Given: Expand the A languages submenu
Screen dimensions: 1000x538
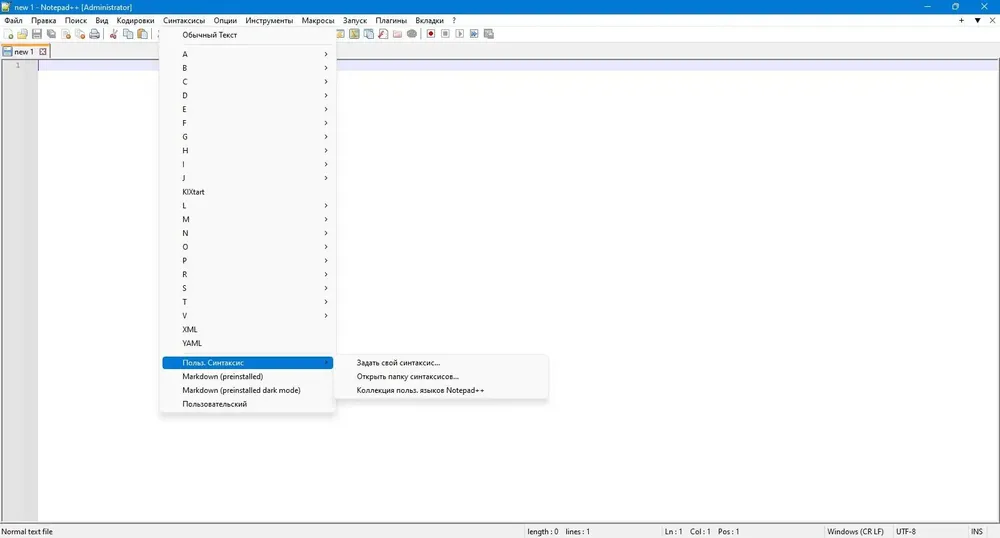Looking at the screenshot, I should point(247,54).
